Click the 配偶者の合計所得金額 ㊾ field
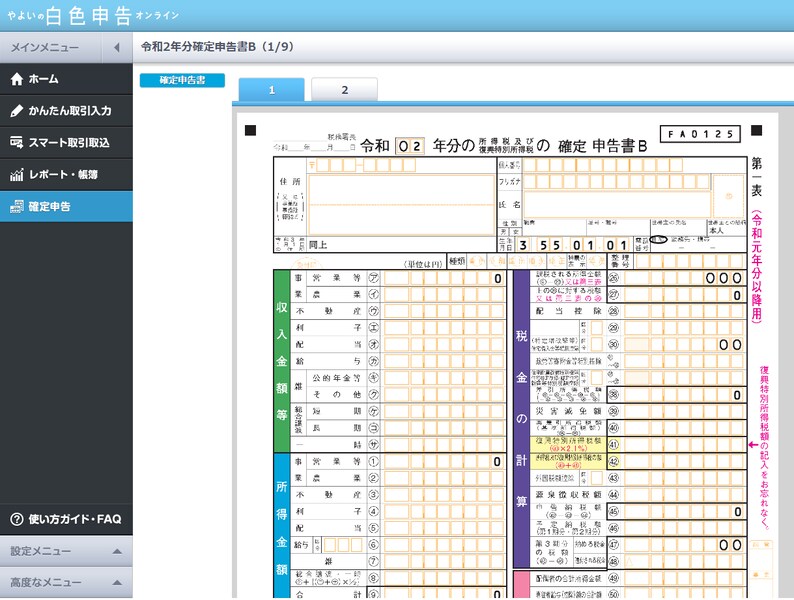This screenshot has height=600, width=794. pyautogui.click(x=684, y=578)
